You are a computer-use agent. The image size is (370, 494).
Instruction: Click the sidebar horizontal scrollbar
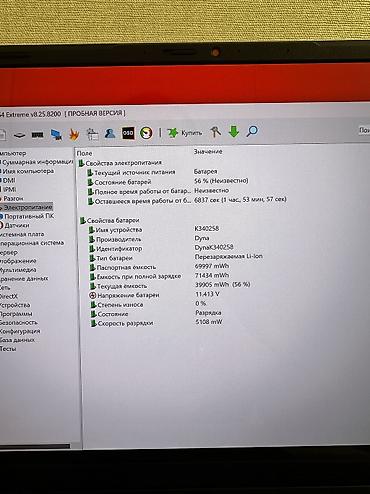(35, 446)
